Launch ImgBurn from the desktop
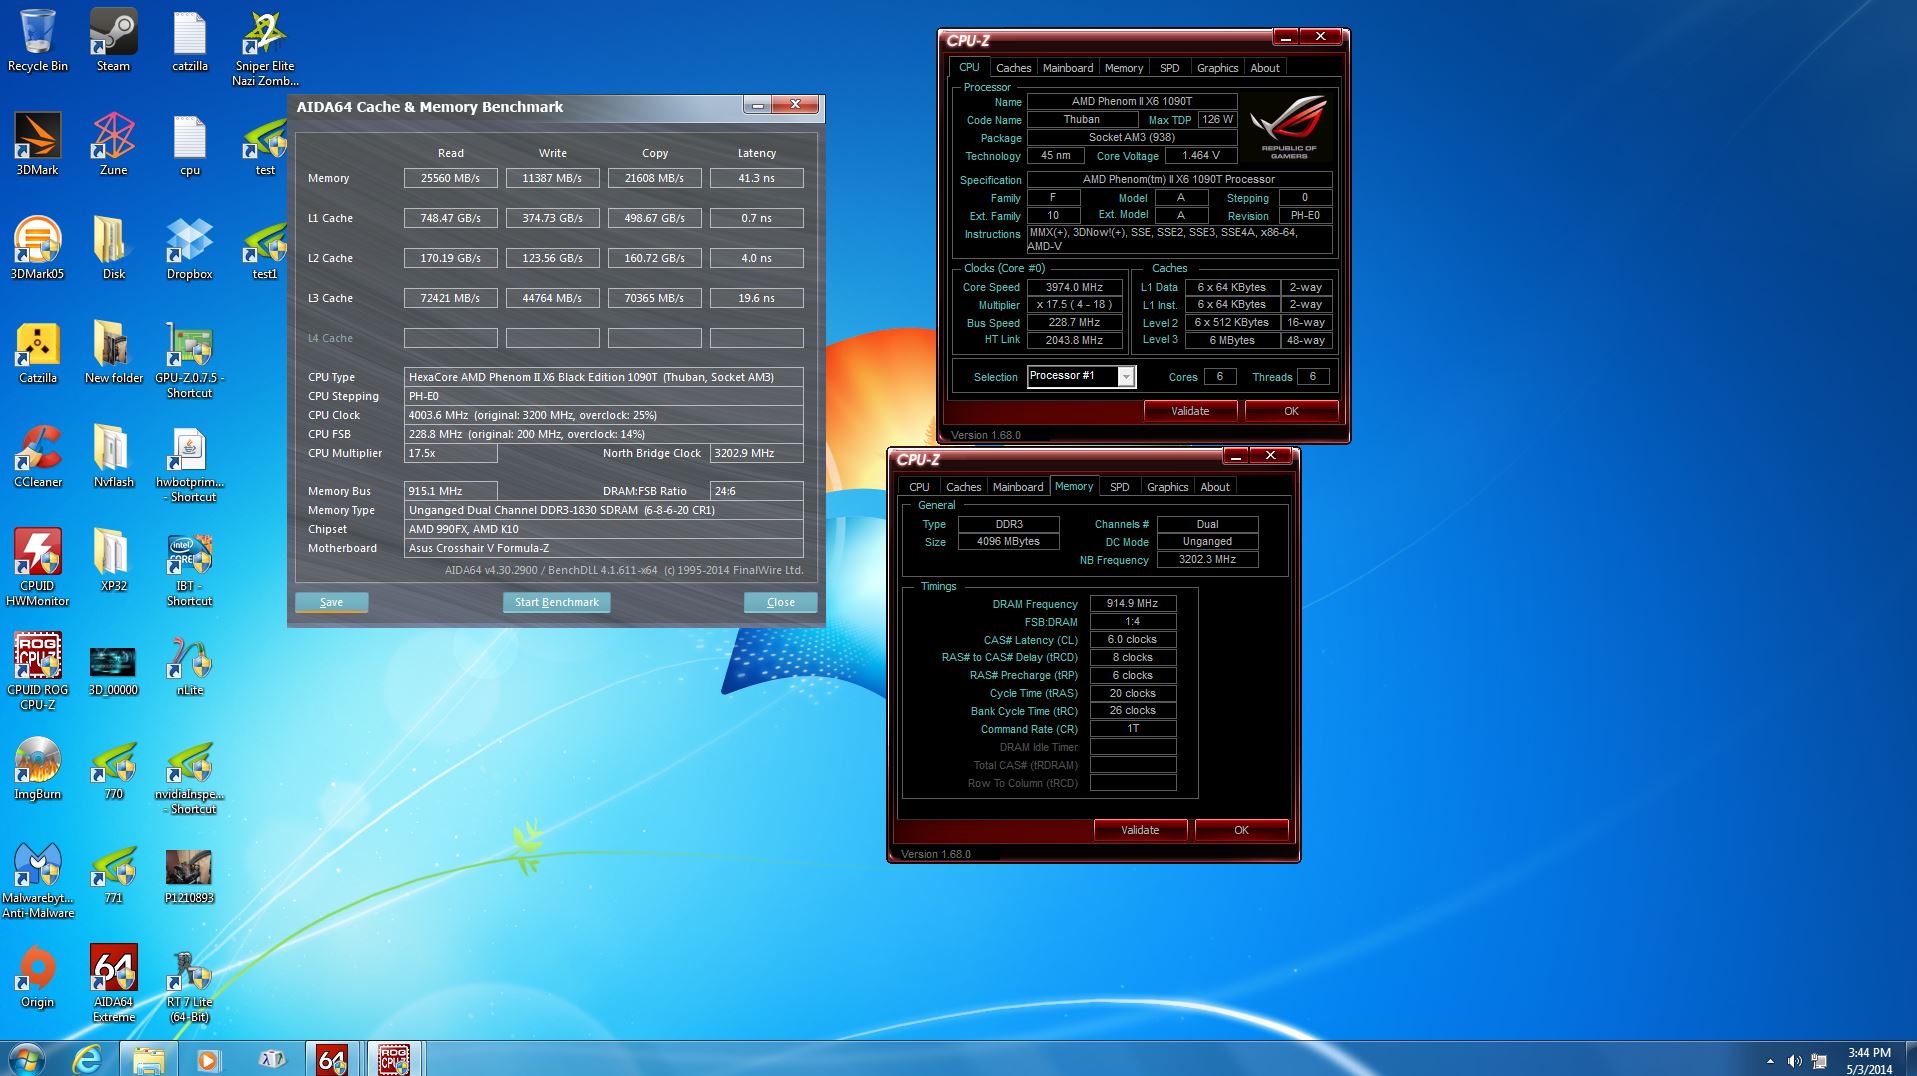Viewport: 1917px width, 1076px height. (38, 768)
